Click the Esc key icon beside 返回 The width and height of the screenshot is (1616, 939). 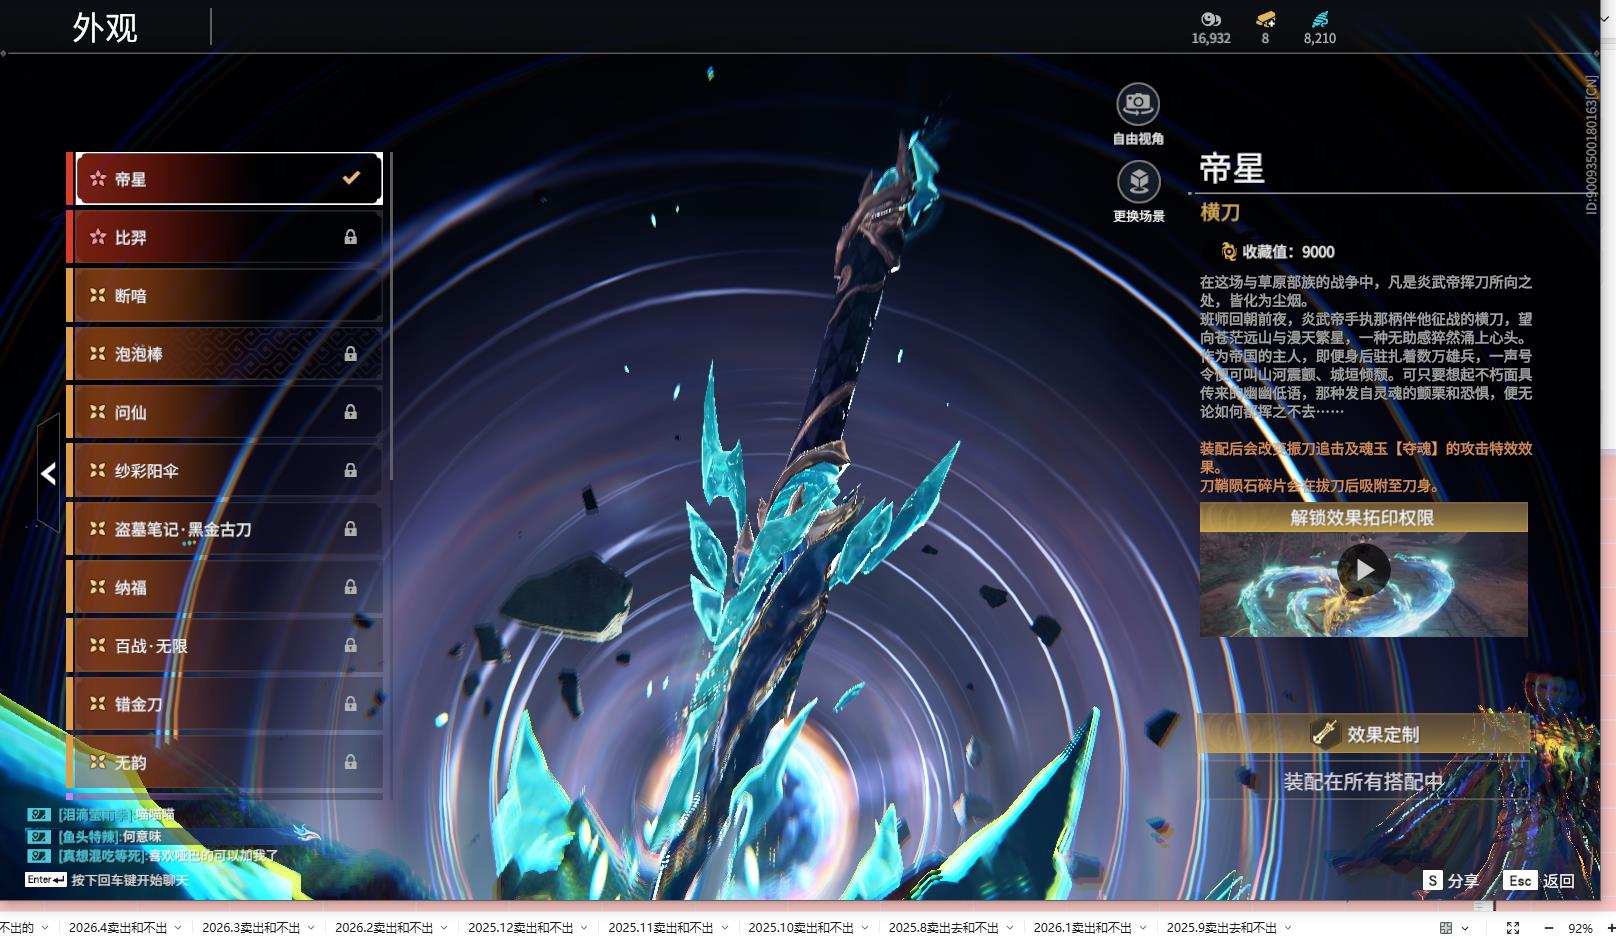[x=1520, y=880]
